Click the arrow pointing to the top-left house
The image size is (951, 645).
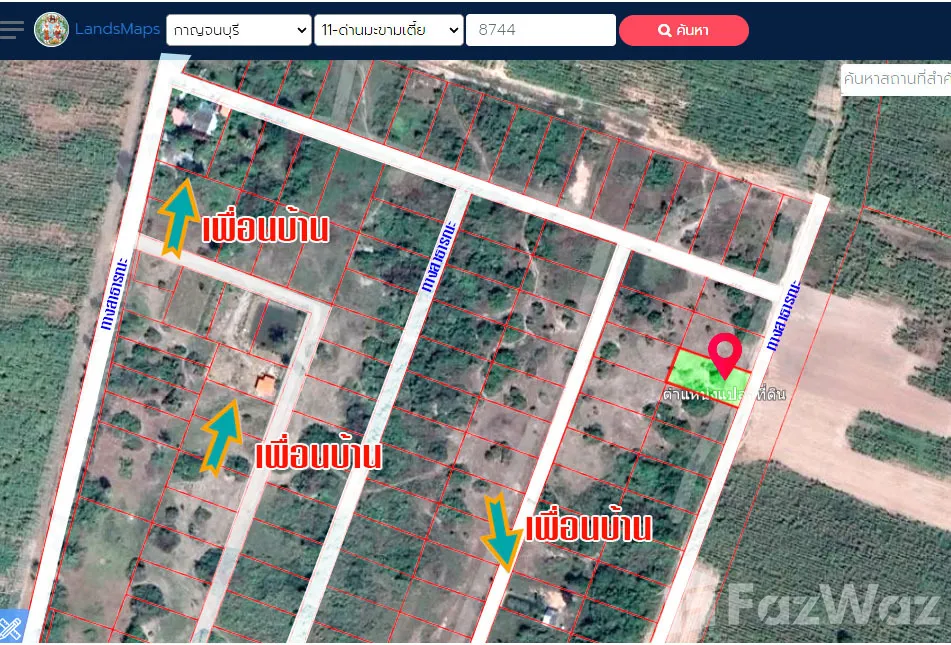(178, 217)
